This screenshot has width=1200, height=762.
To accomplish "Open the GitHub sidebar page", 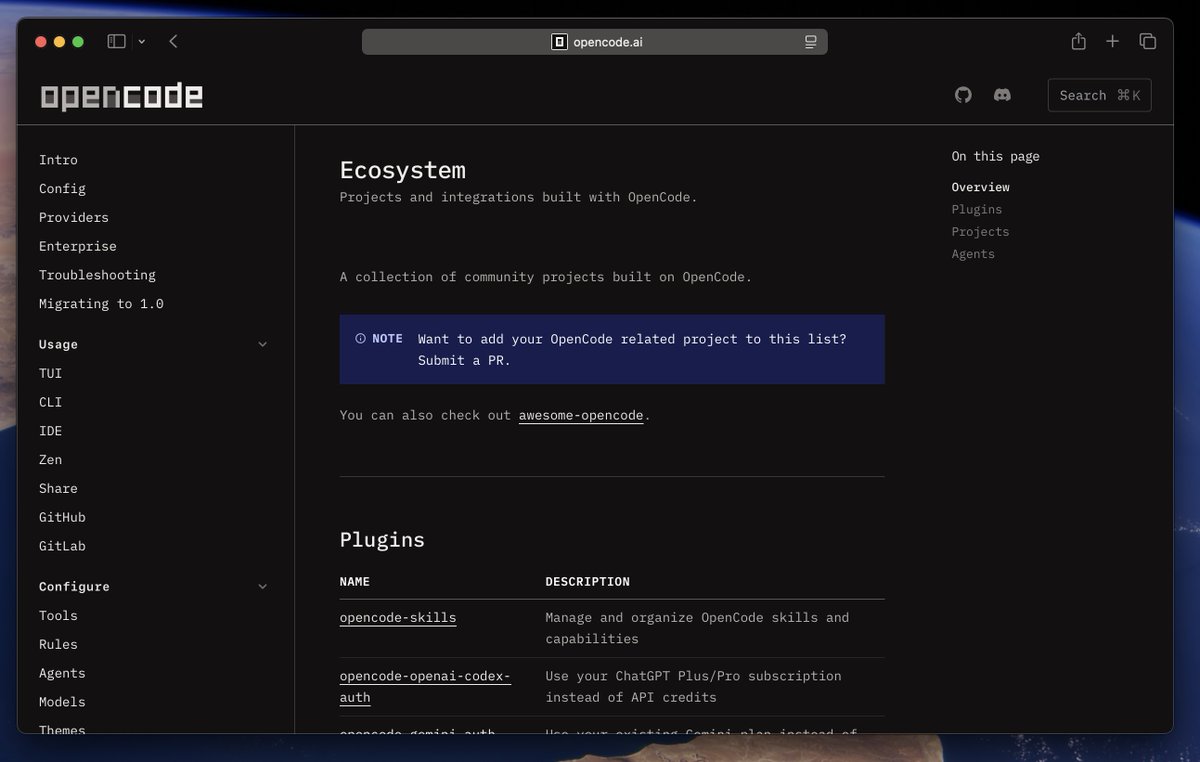I will pos(62,517).
